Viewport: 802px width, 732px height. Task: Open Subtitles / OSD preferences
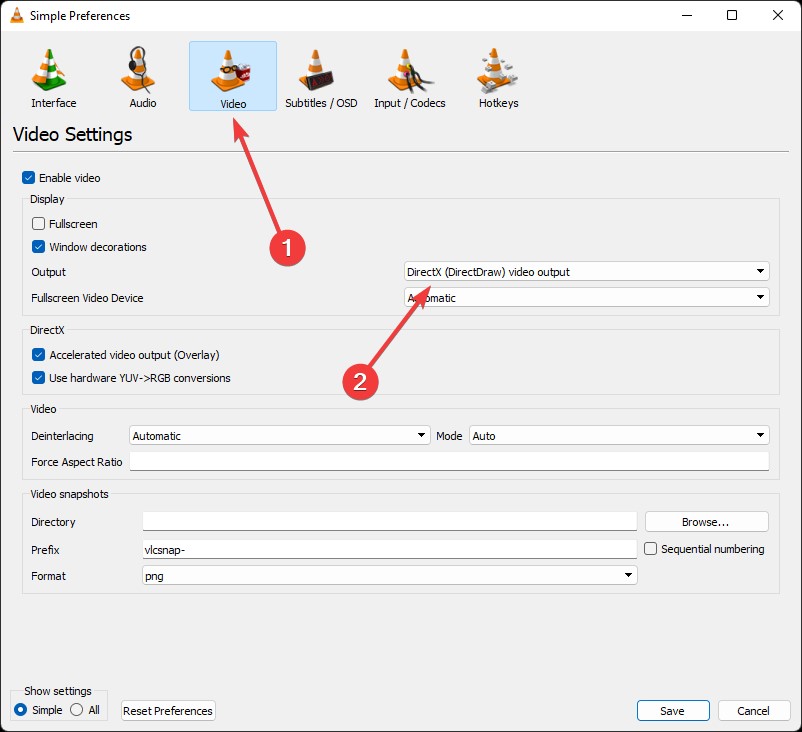coord(321,77)
